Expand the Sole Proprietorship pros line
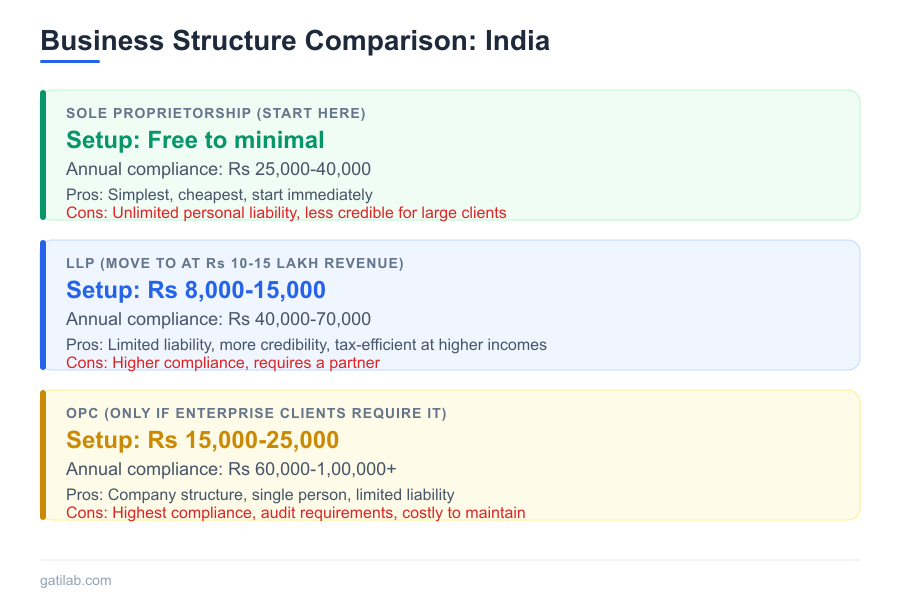Screen dimensions: 900x600 point(220,194)
